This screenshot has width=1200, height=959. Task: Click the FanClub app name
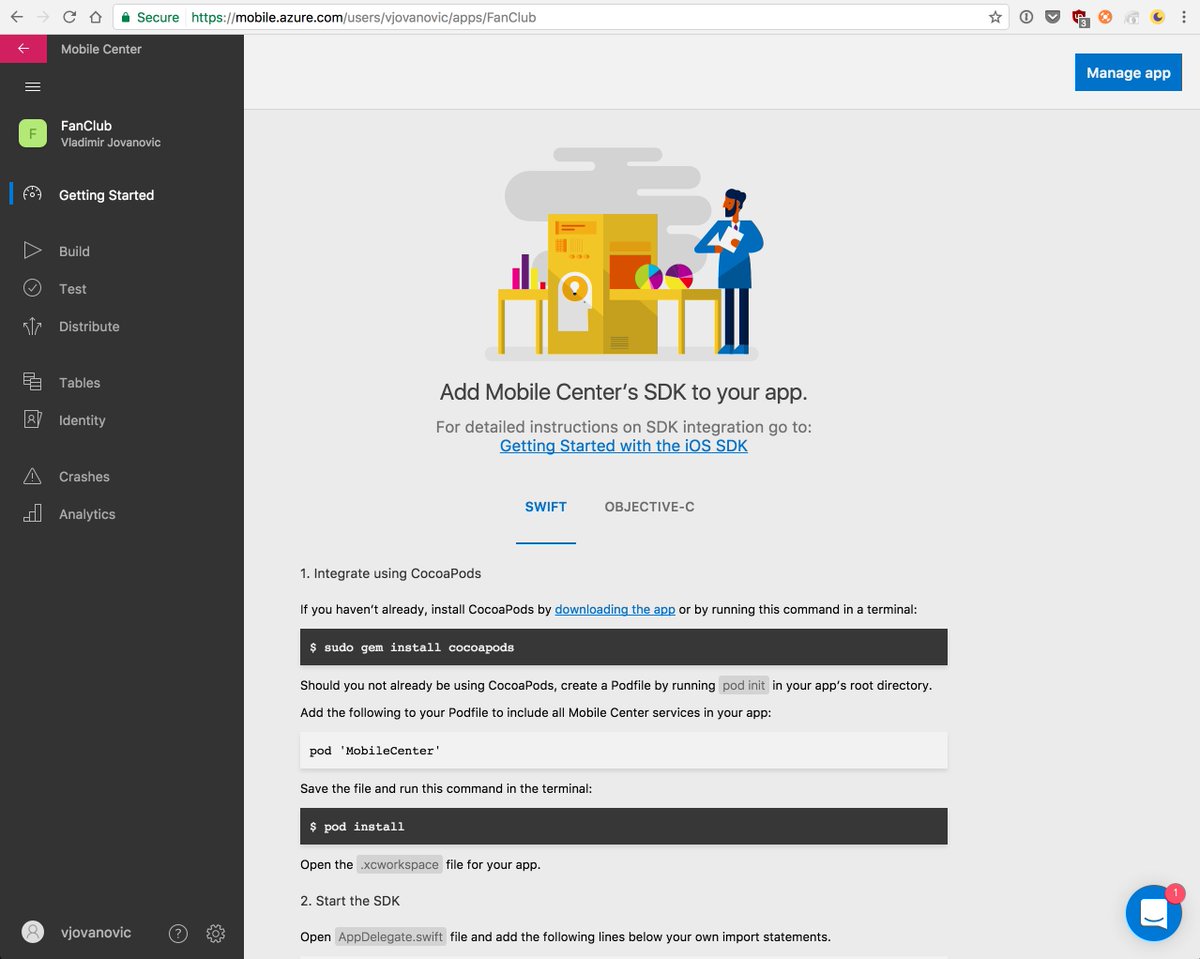tap(86, 126)
